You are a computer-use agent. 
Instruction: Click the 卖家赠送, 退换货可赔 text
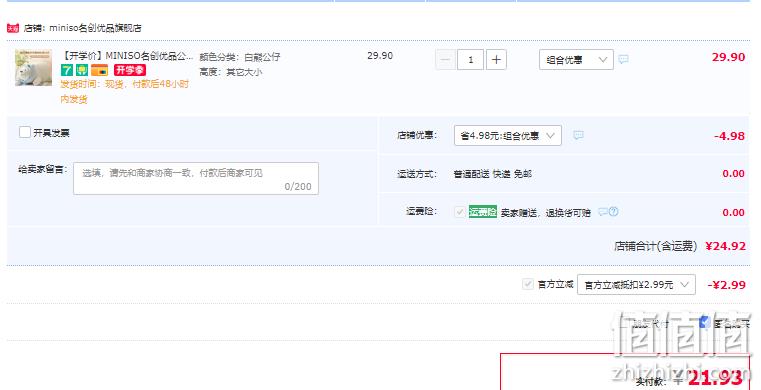pyautogui.click(x=546, y=212)
